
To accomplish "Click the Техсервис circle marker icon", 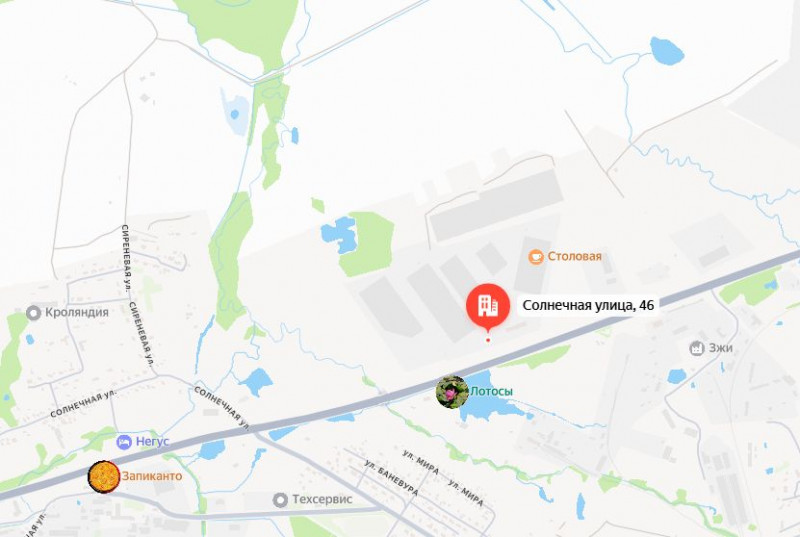I will click(280, 500).
